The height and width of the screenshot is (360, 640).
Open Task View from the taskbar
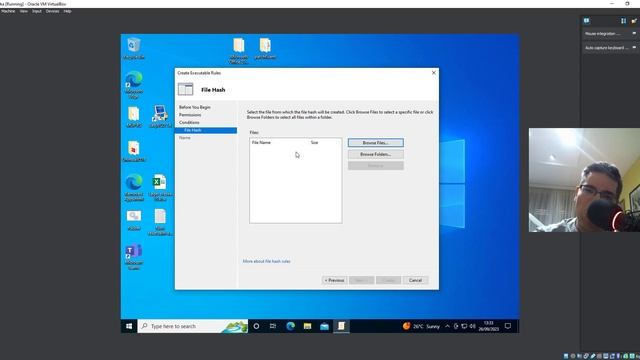coord(273,326)
